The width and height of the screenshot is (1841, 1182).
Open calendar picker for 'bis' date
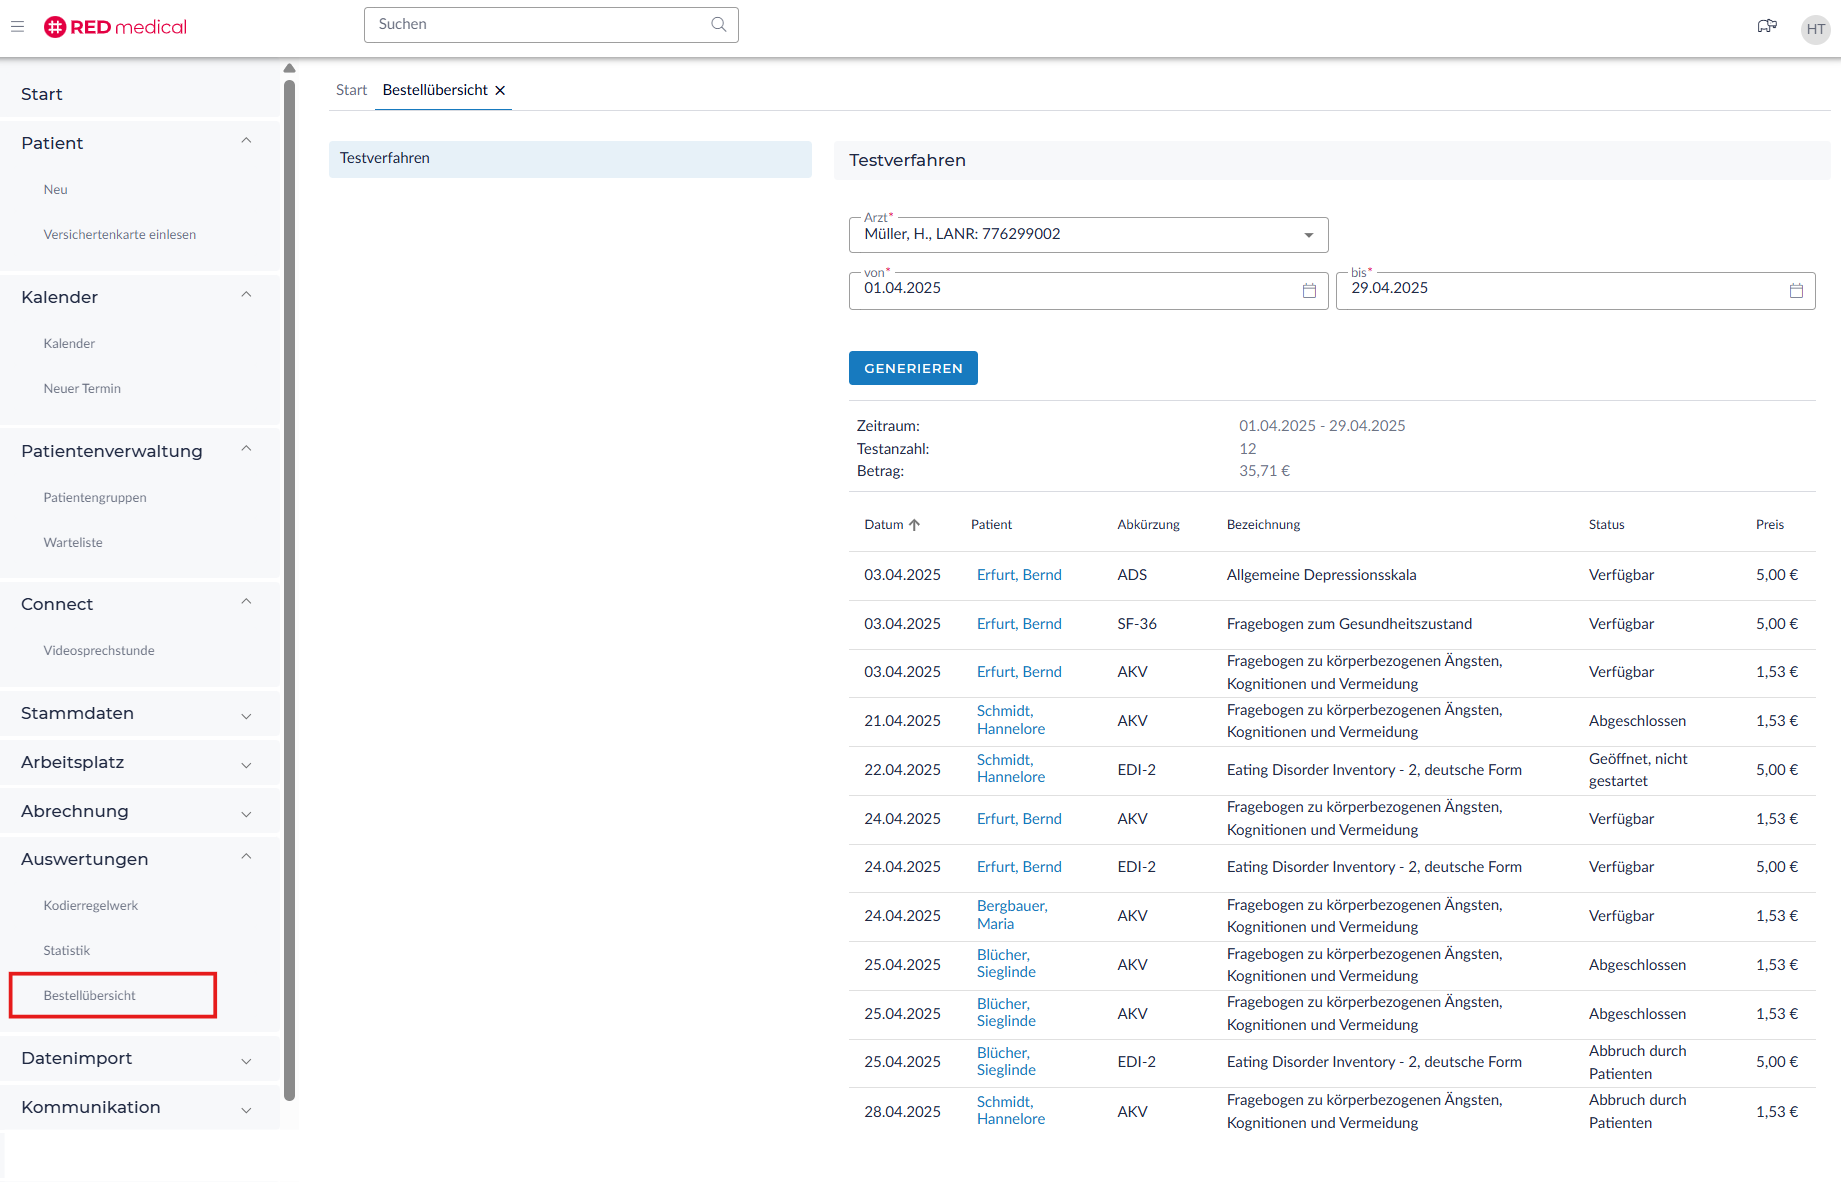(x=1796, y=291)
